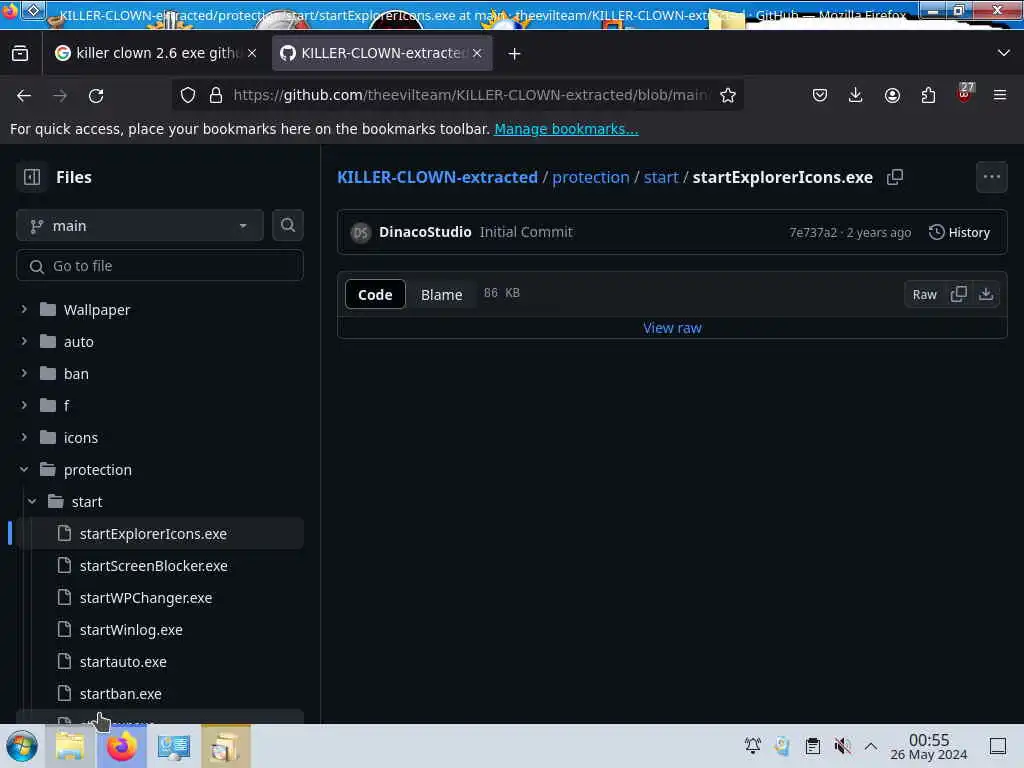The height and width of the screenshot is (768, 1024).
Task: Open the protection breadcrumb link
Action: pos(590,177)
